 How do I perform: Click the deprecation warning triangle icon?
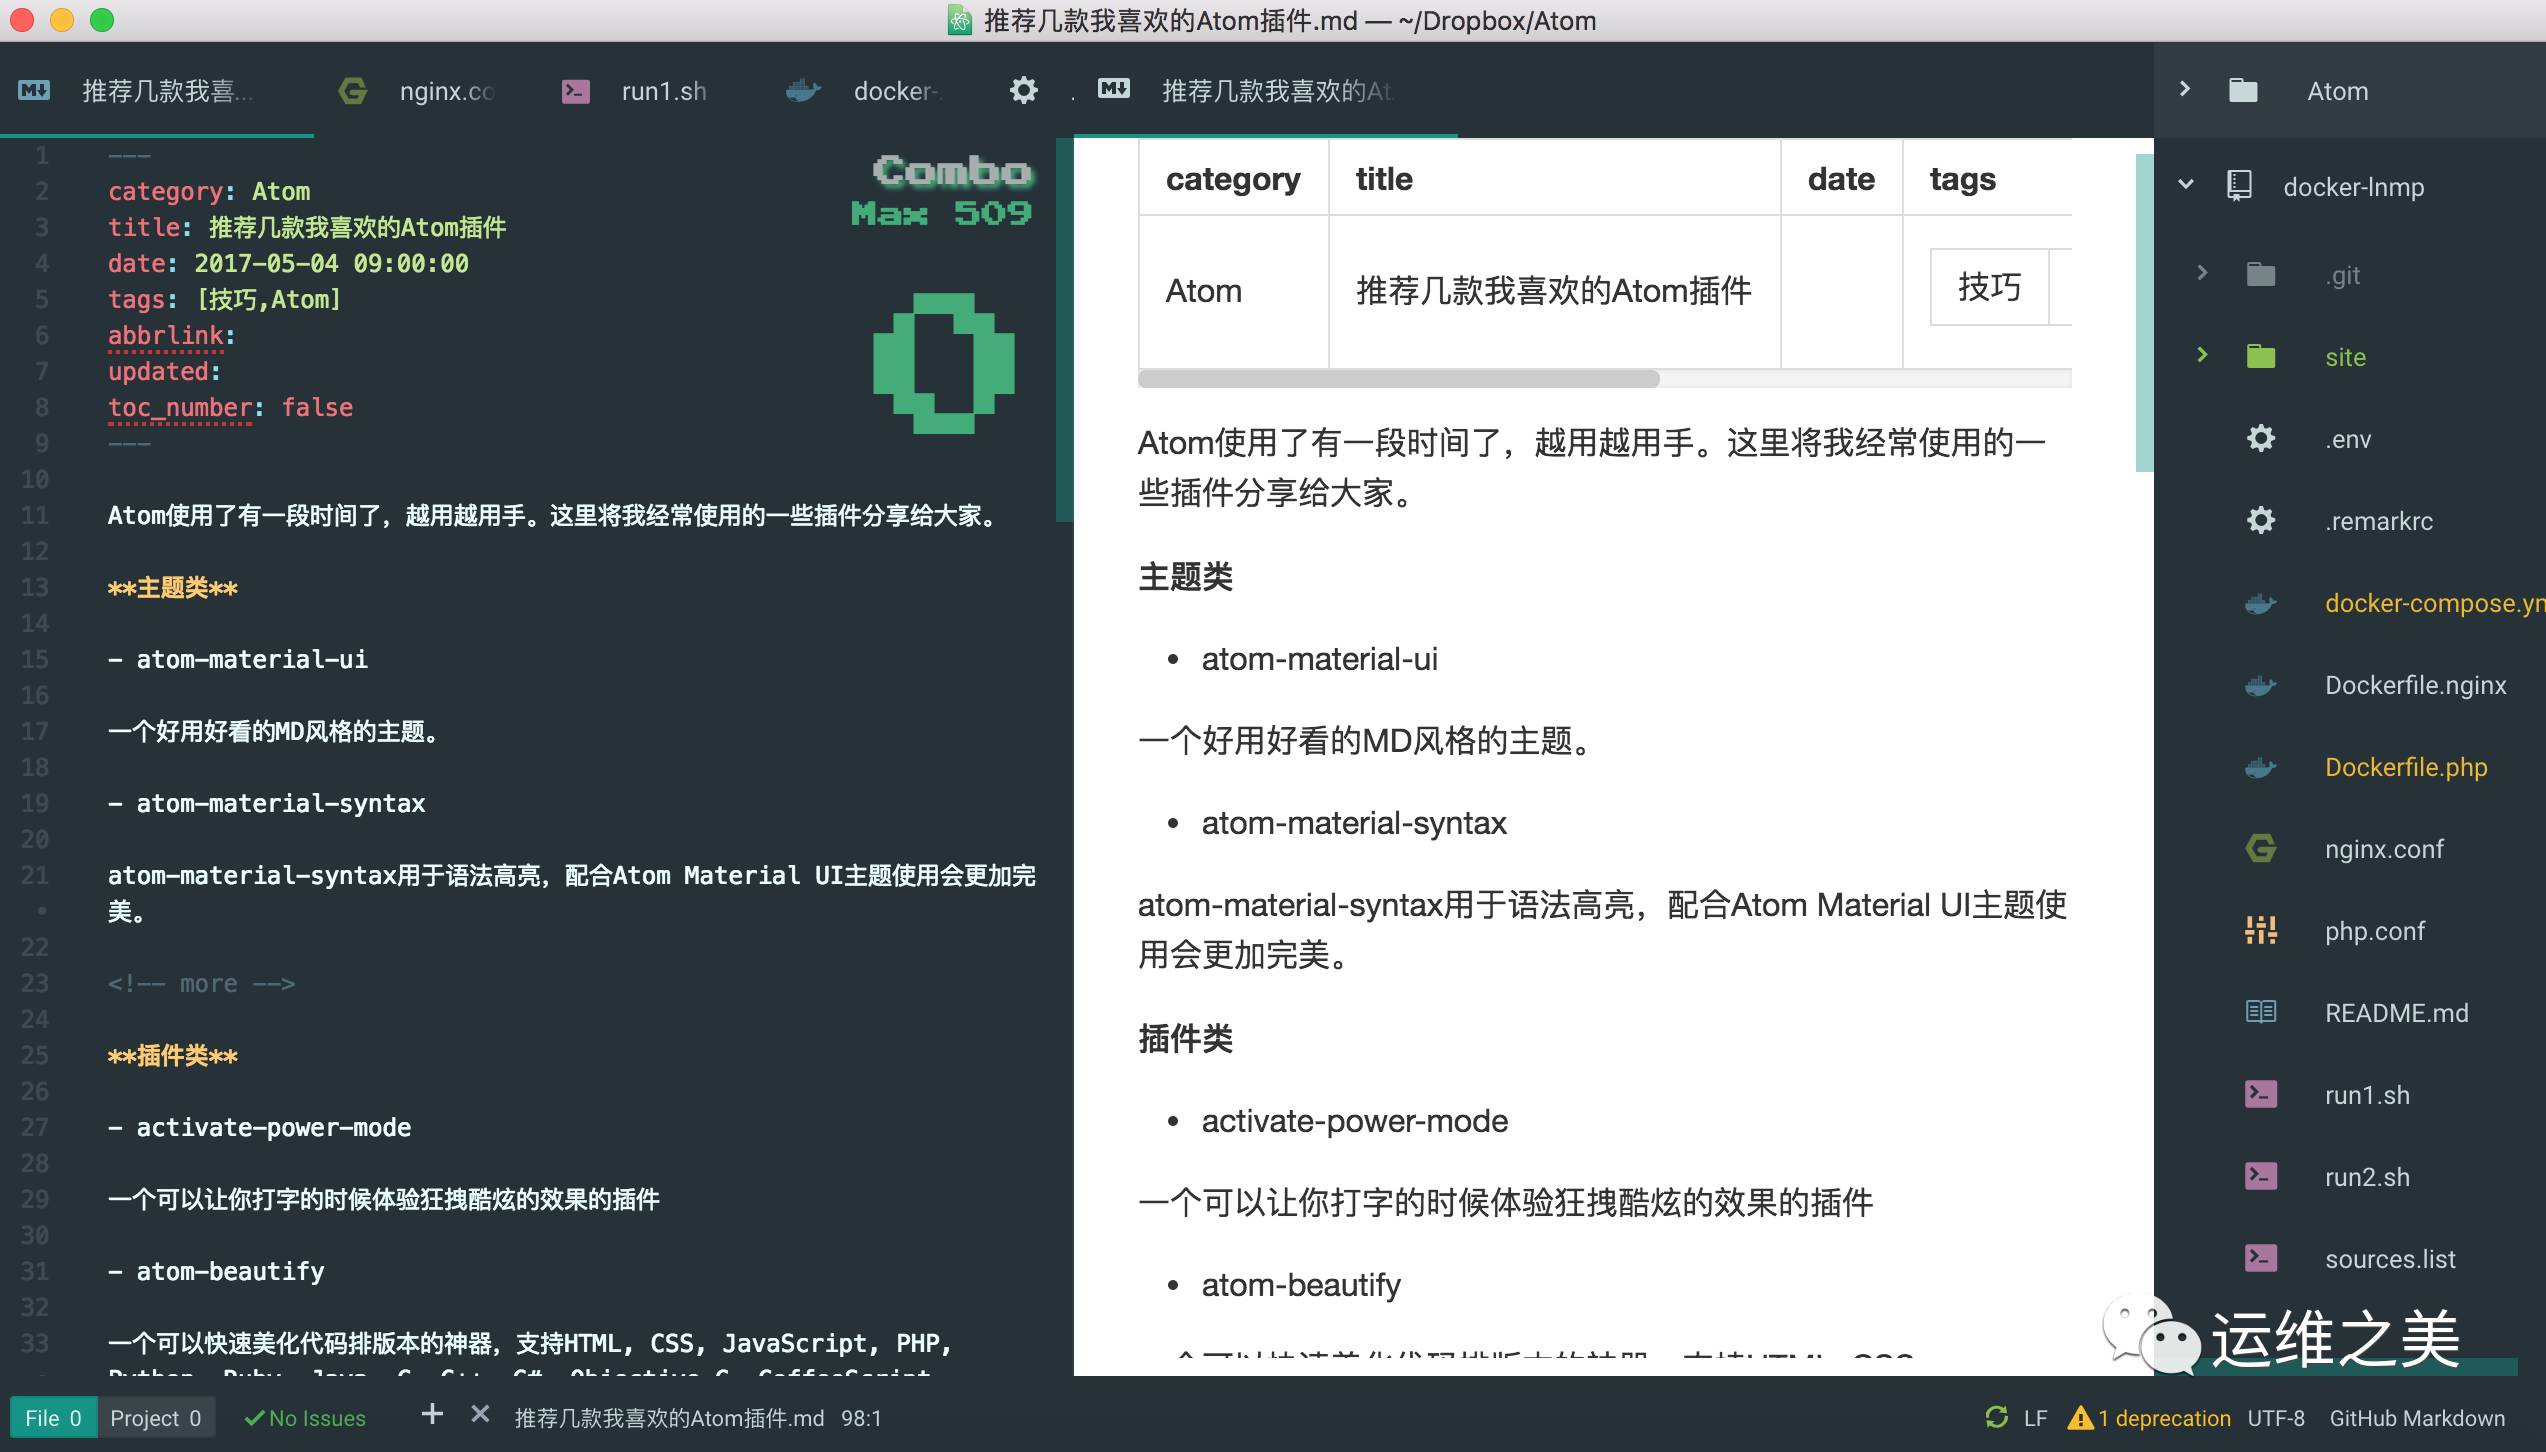click(x=2080, y=1417)
